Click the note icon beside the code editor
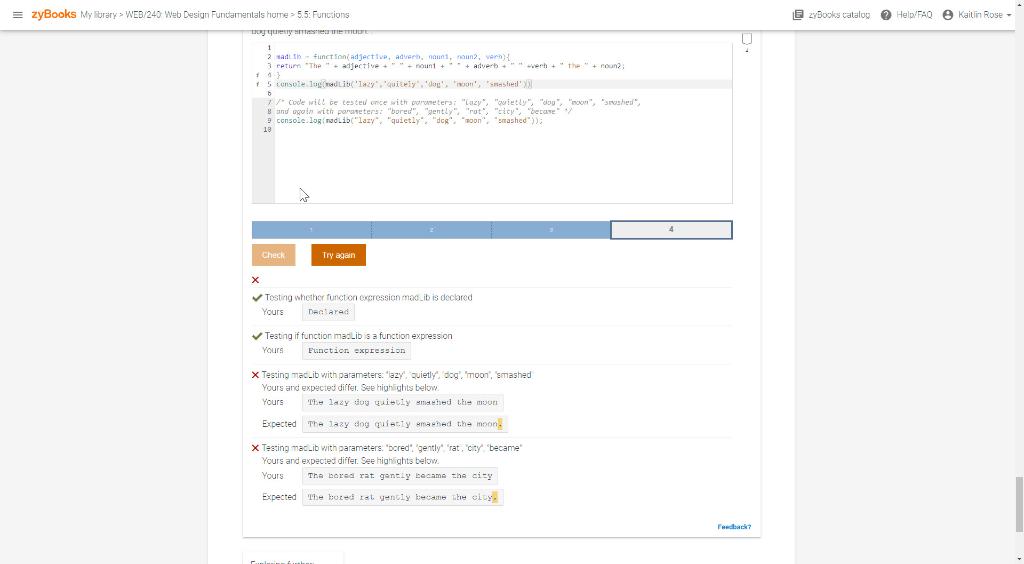 tap(747, 39)
